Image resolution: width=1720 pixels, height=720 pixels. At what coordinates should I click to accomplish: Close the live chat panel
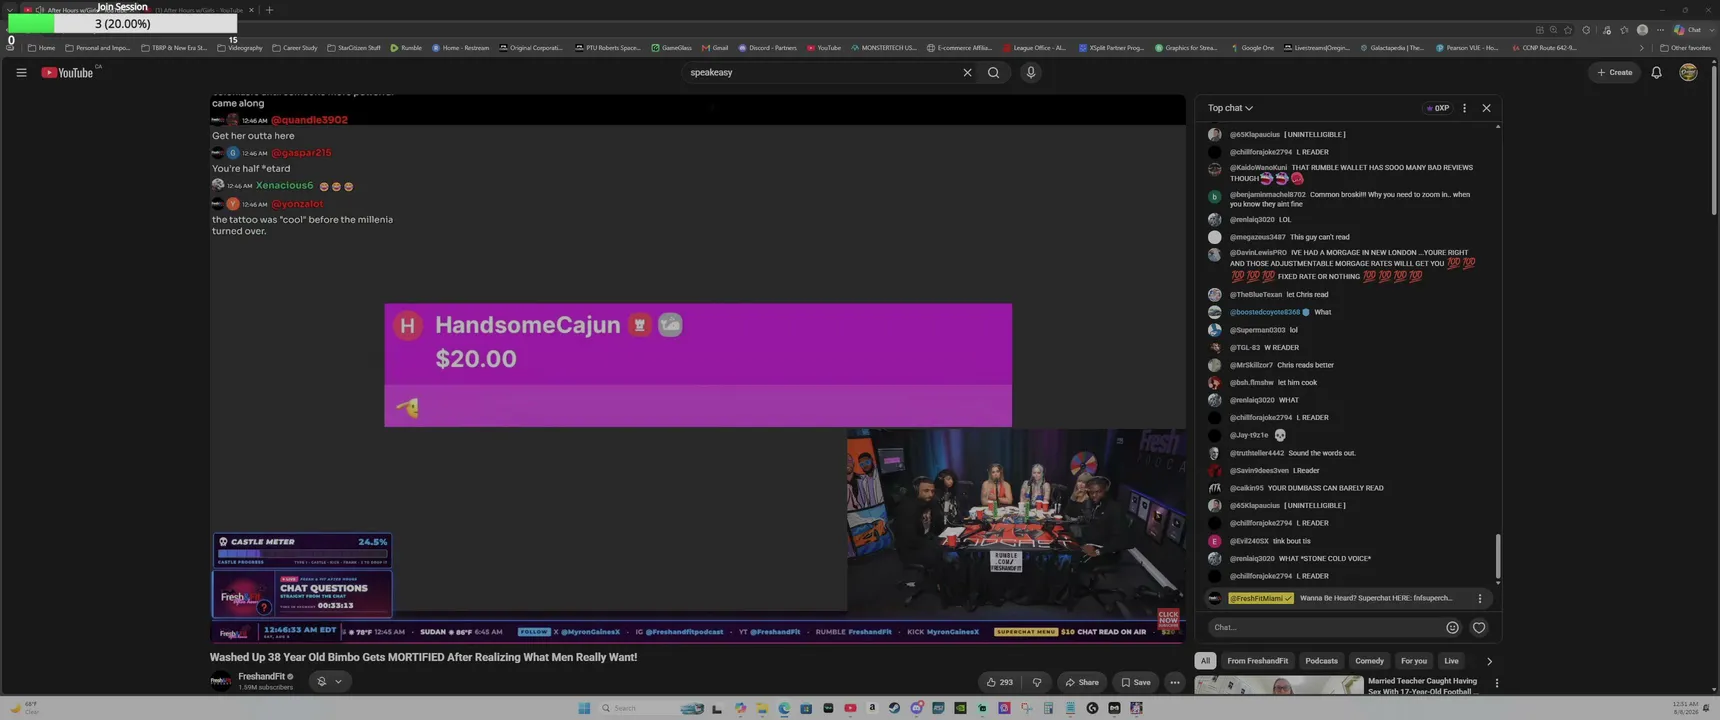(1486, 108)
